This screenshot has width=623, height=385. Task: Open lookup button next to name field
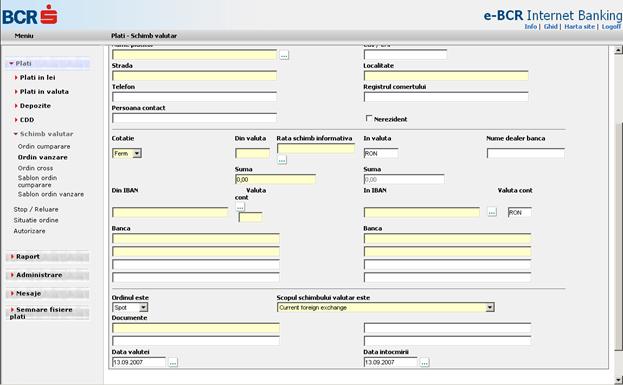point(284,55)
